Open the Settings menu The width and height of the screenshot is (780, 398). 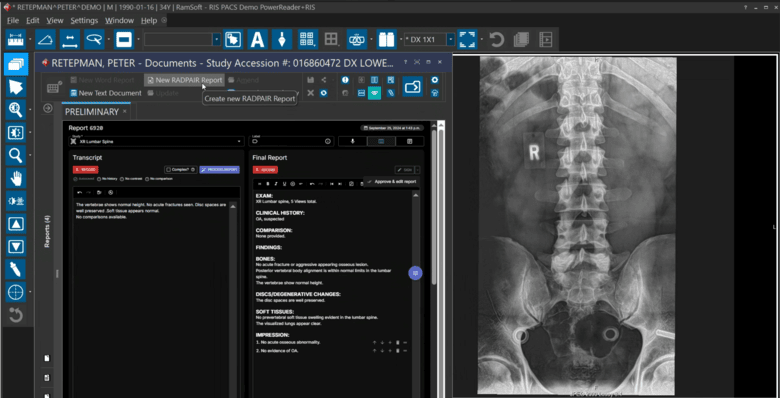coord(84,20)
